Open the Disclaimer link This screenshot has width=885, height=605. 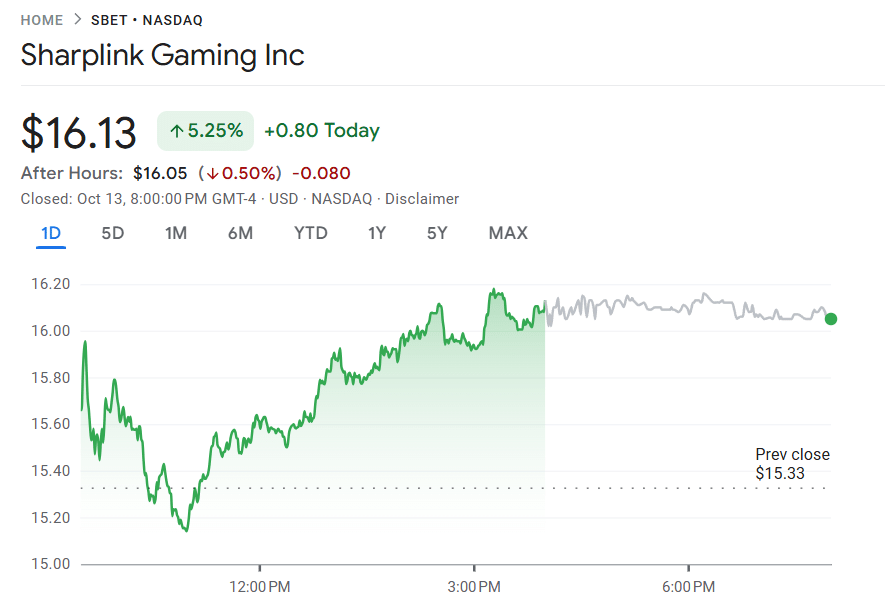coord(421,198)
